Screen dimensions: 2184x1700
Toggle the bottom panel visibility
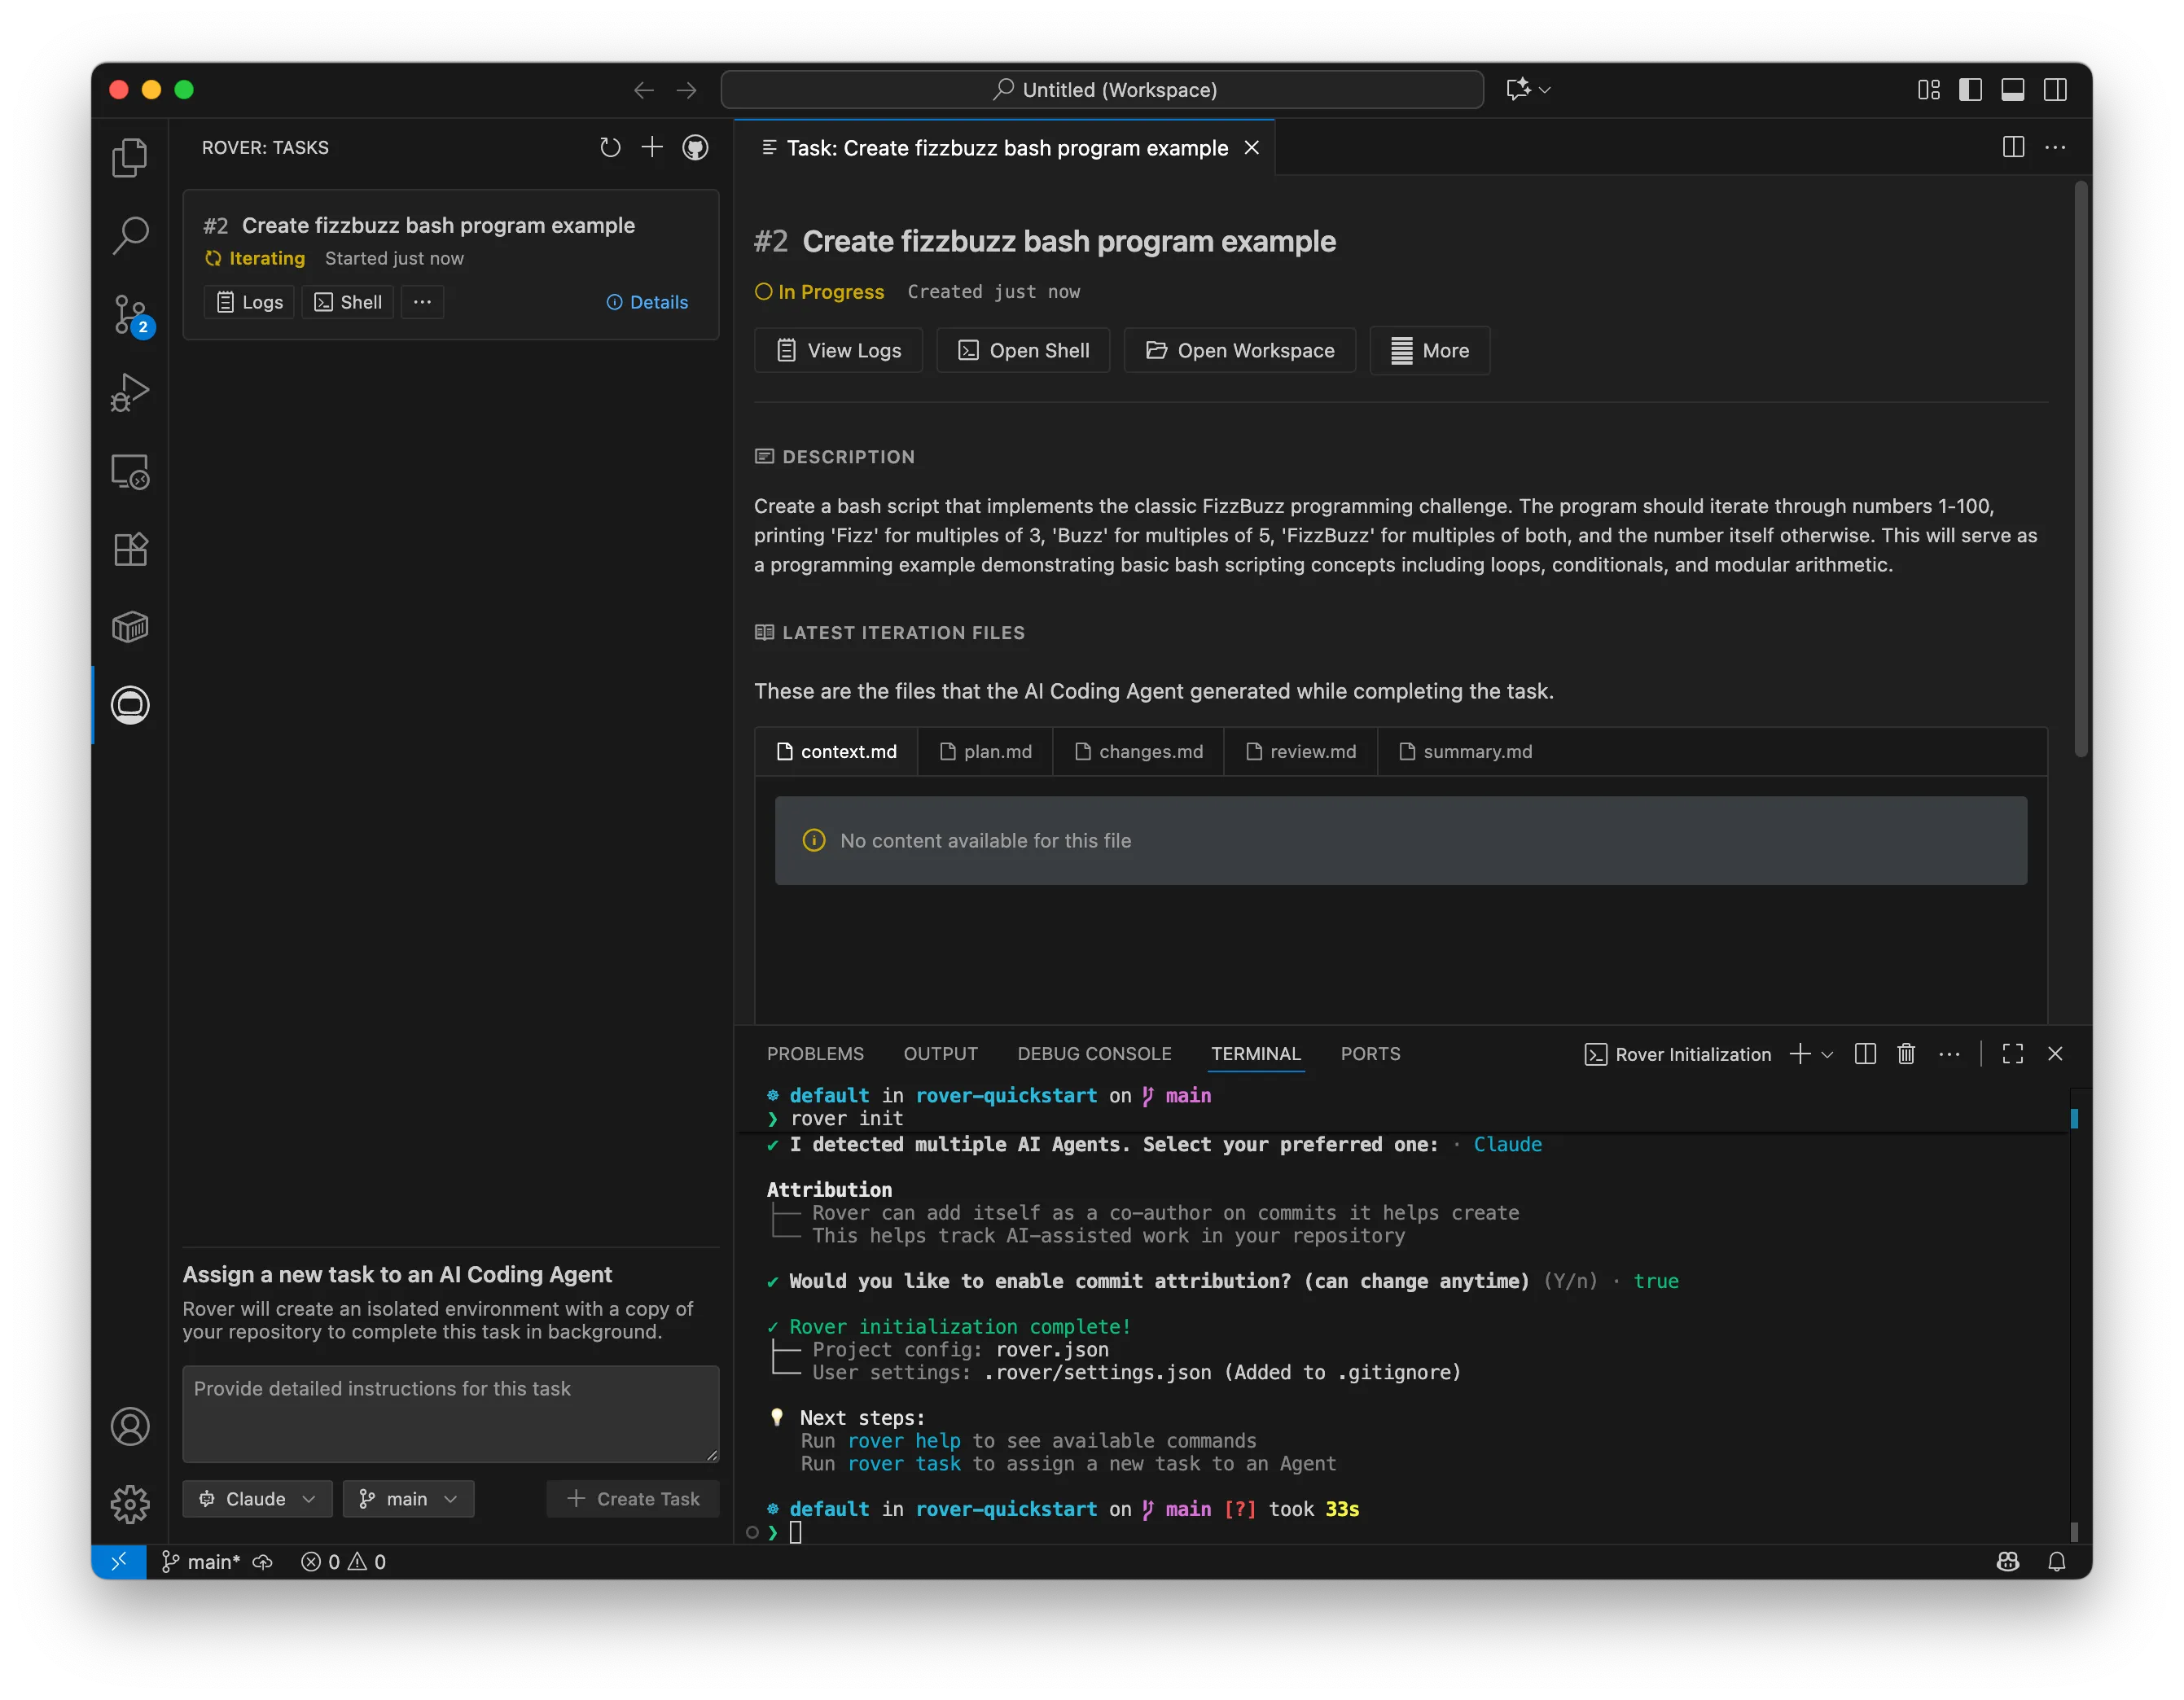2013,89
